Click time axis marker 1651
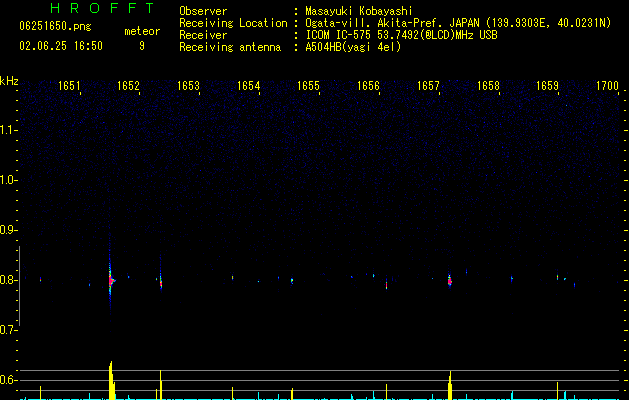Viewport: 629px width, 400px height. 69,86
